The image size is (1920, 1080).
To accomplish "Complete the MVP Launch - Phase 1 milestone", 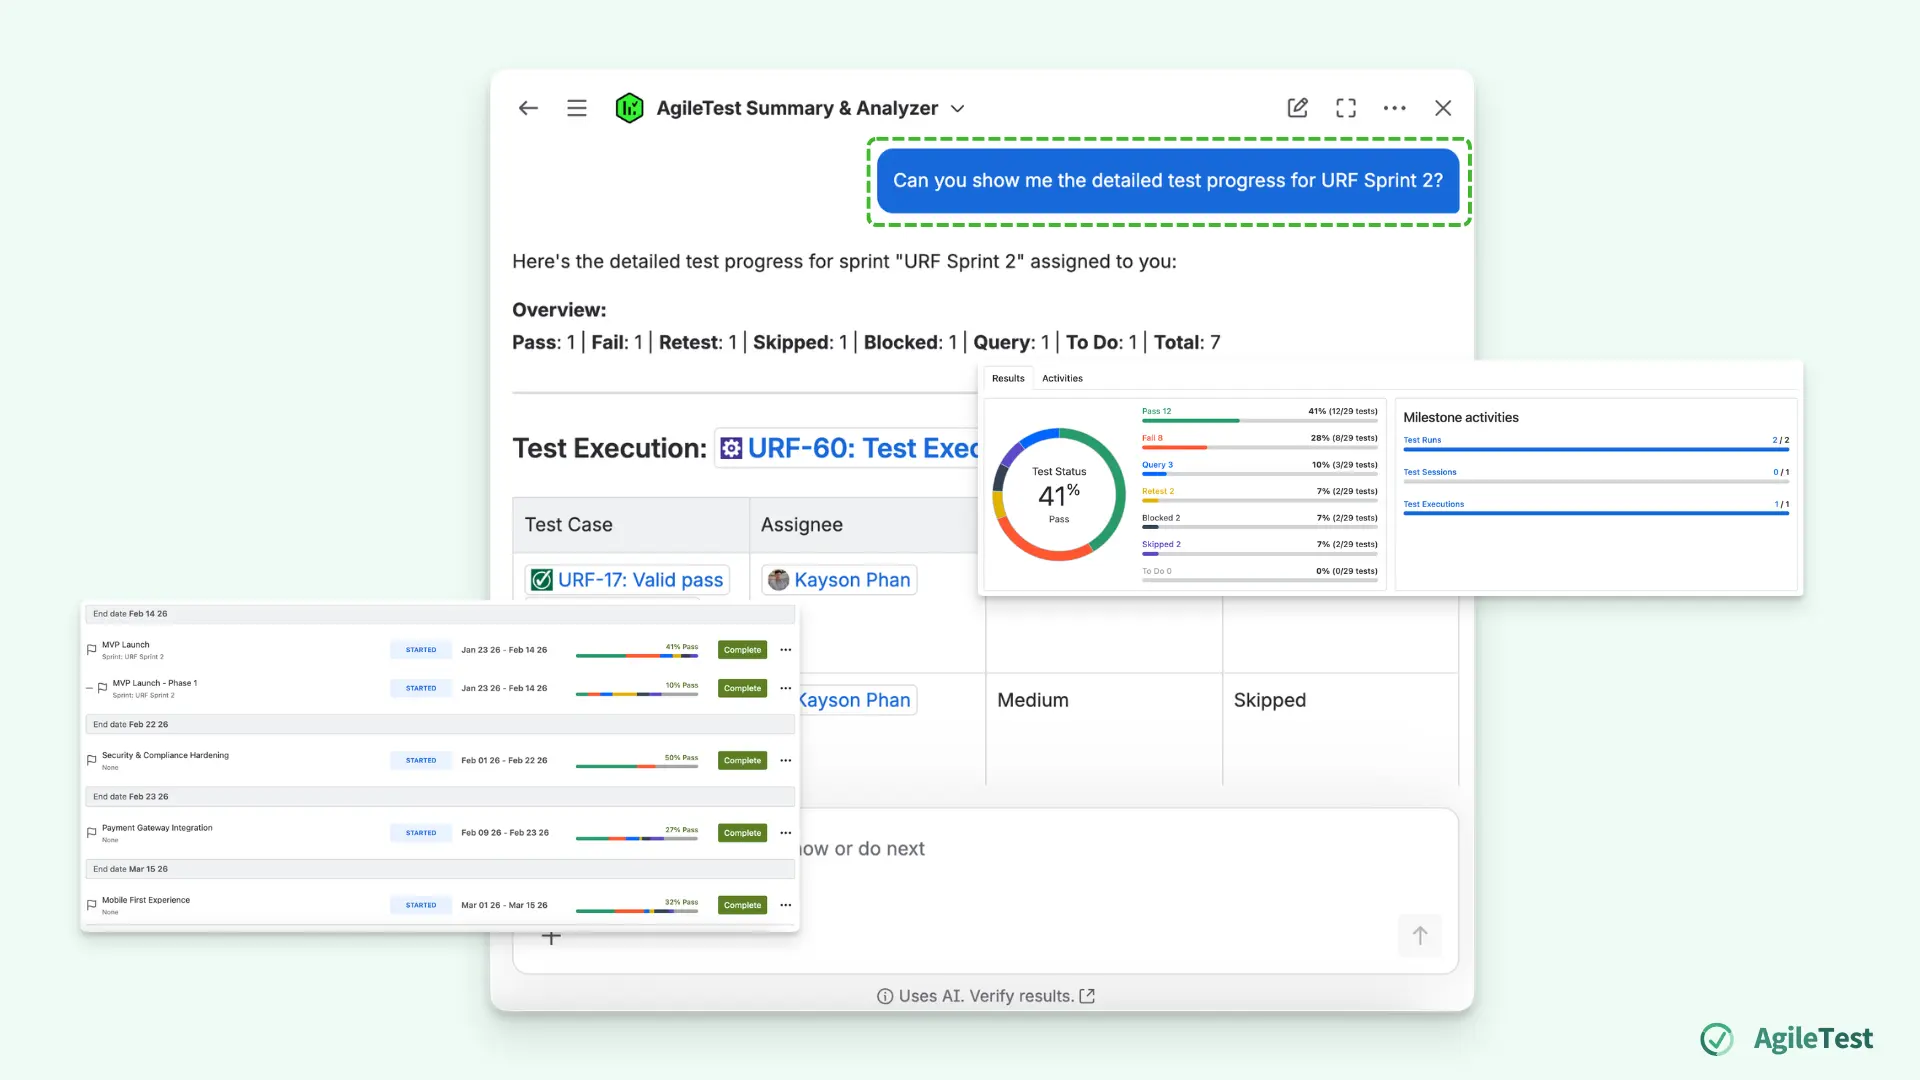I will pyautogui.click(x=742, y=688).
